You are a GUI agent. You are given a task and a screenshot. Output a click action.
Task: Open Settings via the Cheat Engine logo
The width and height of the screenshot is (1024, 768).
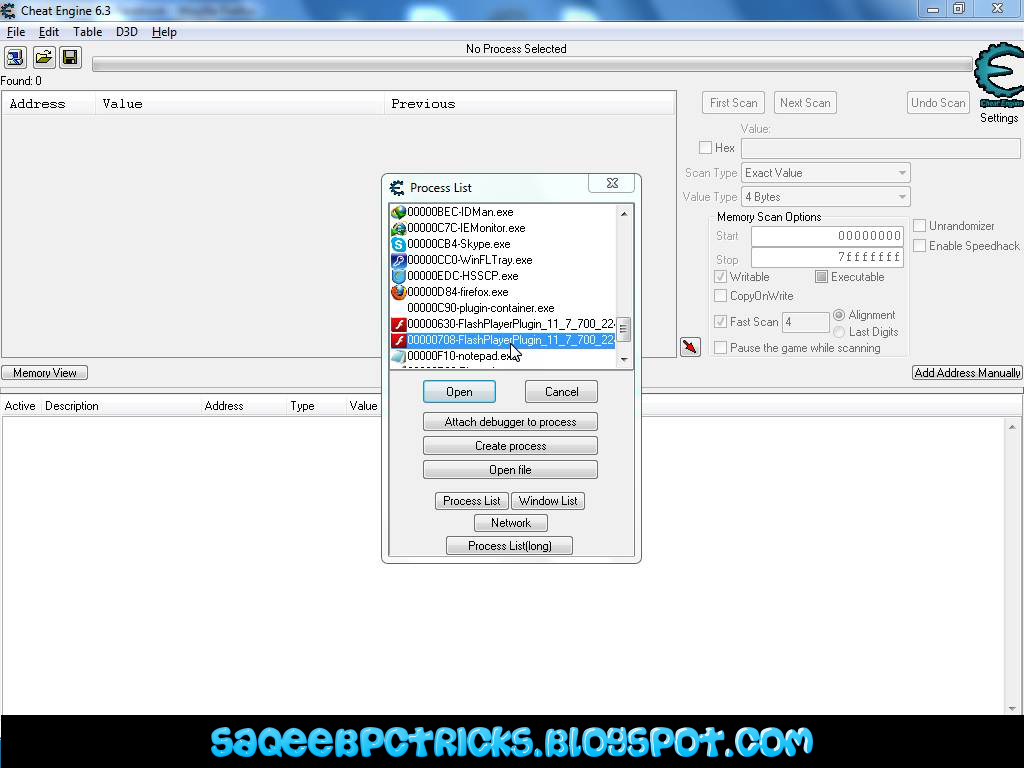click(x=999, y=76)
